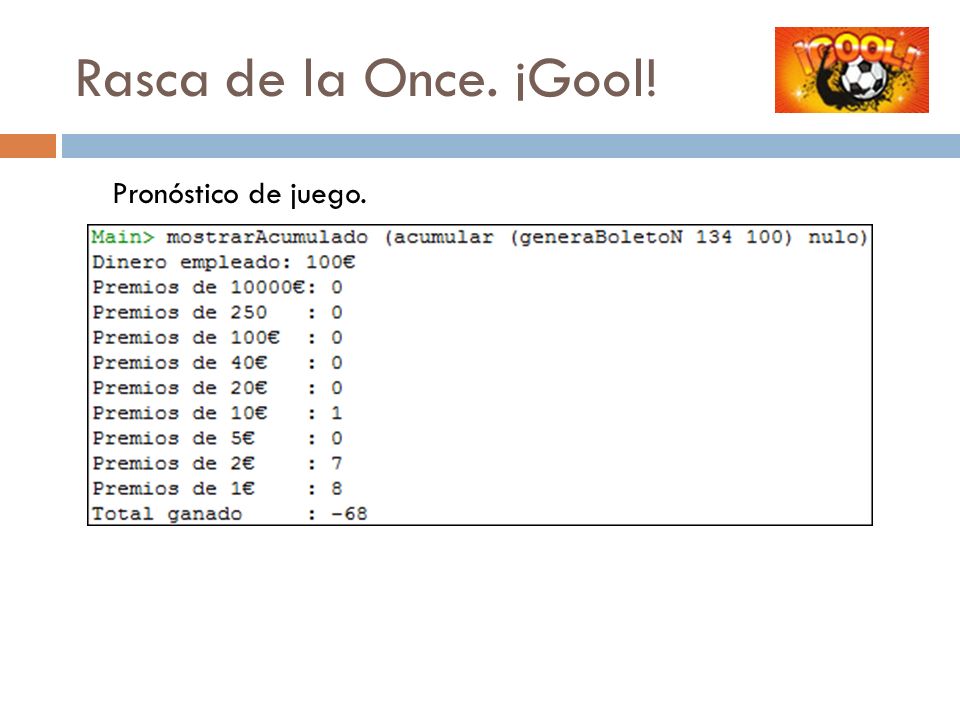Select the 'Premios de 10000€: 0' row
The width and height of the screenshot is (960, 720).
click(x=217, y=288)
